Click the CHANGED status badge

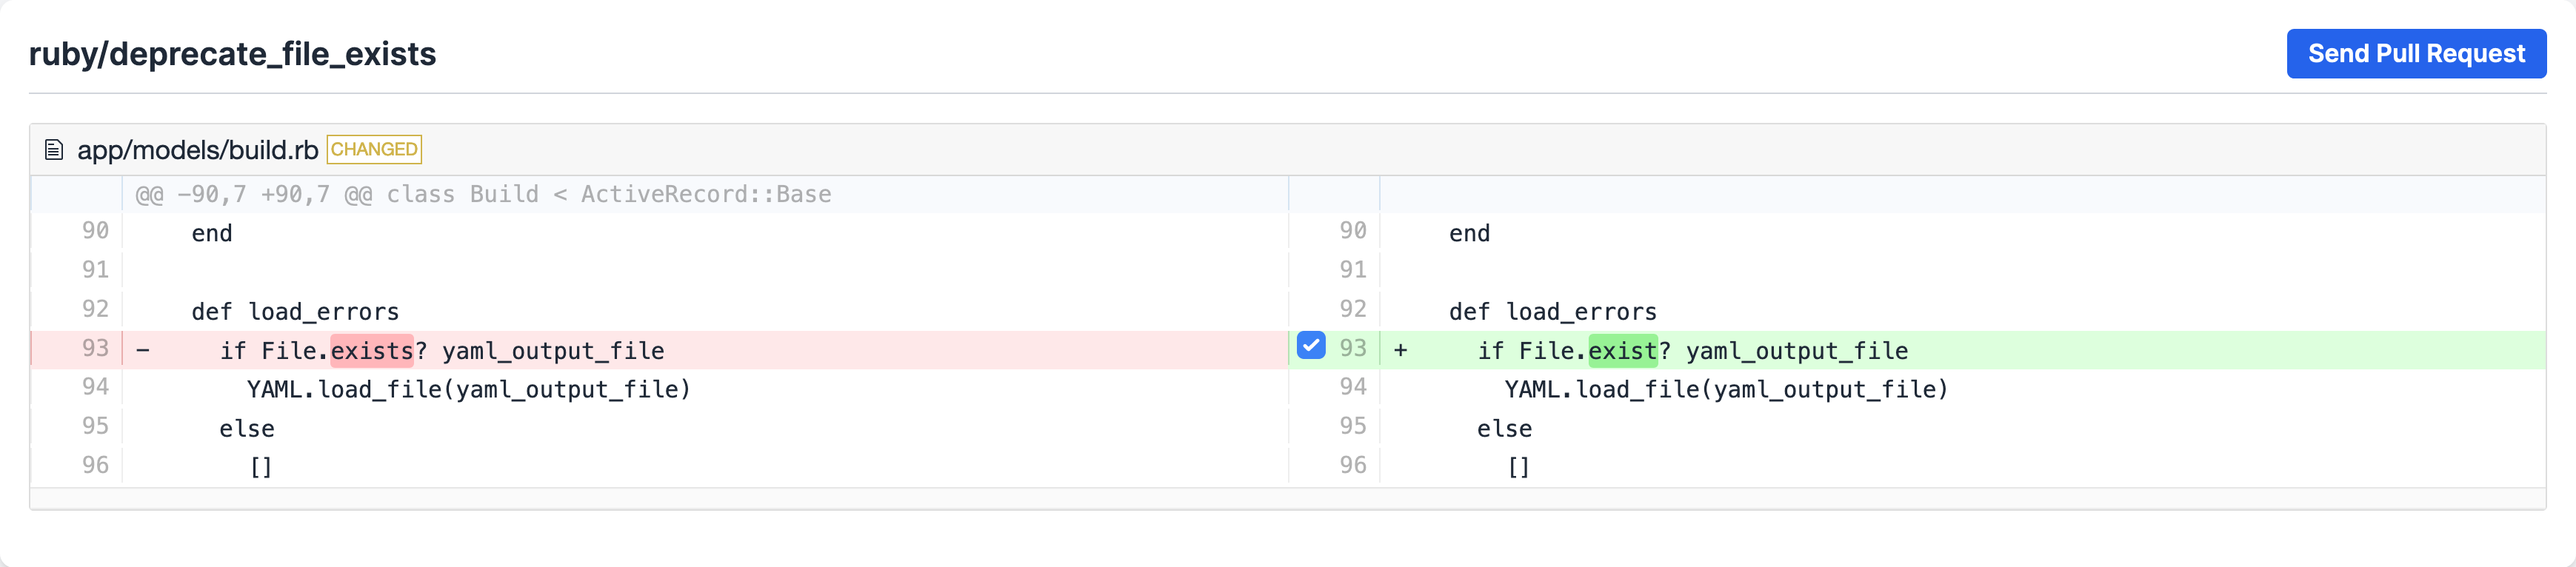tap(374, 149)
